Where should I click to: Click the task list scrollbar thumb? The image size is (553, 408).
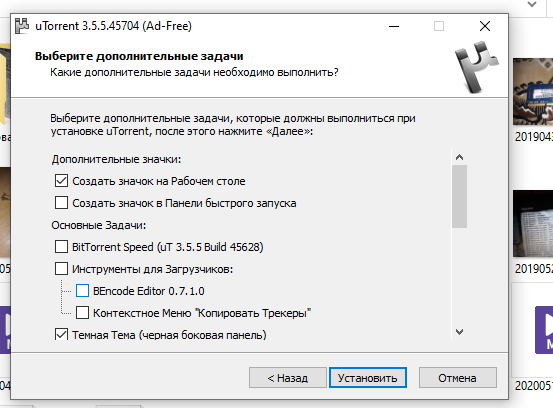459,196
